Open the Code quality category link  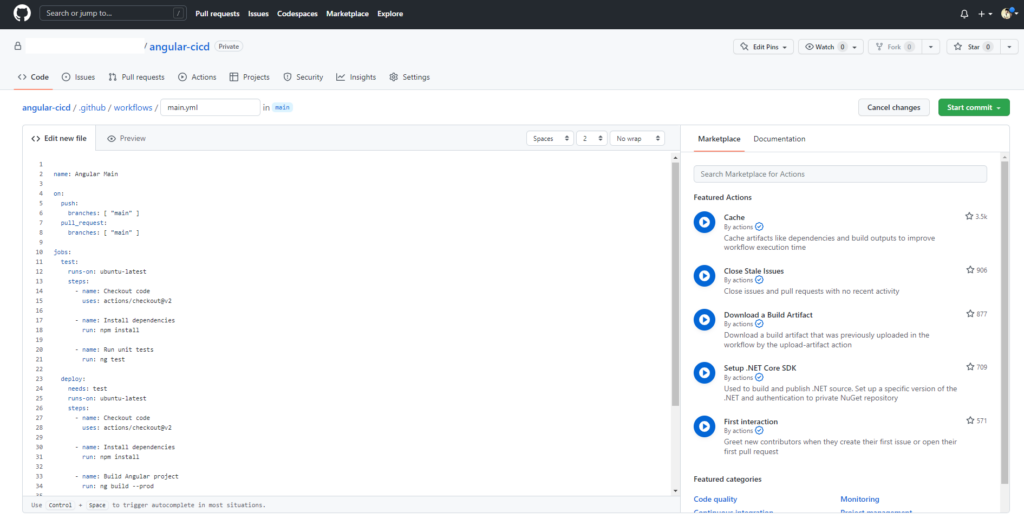715,499
